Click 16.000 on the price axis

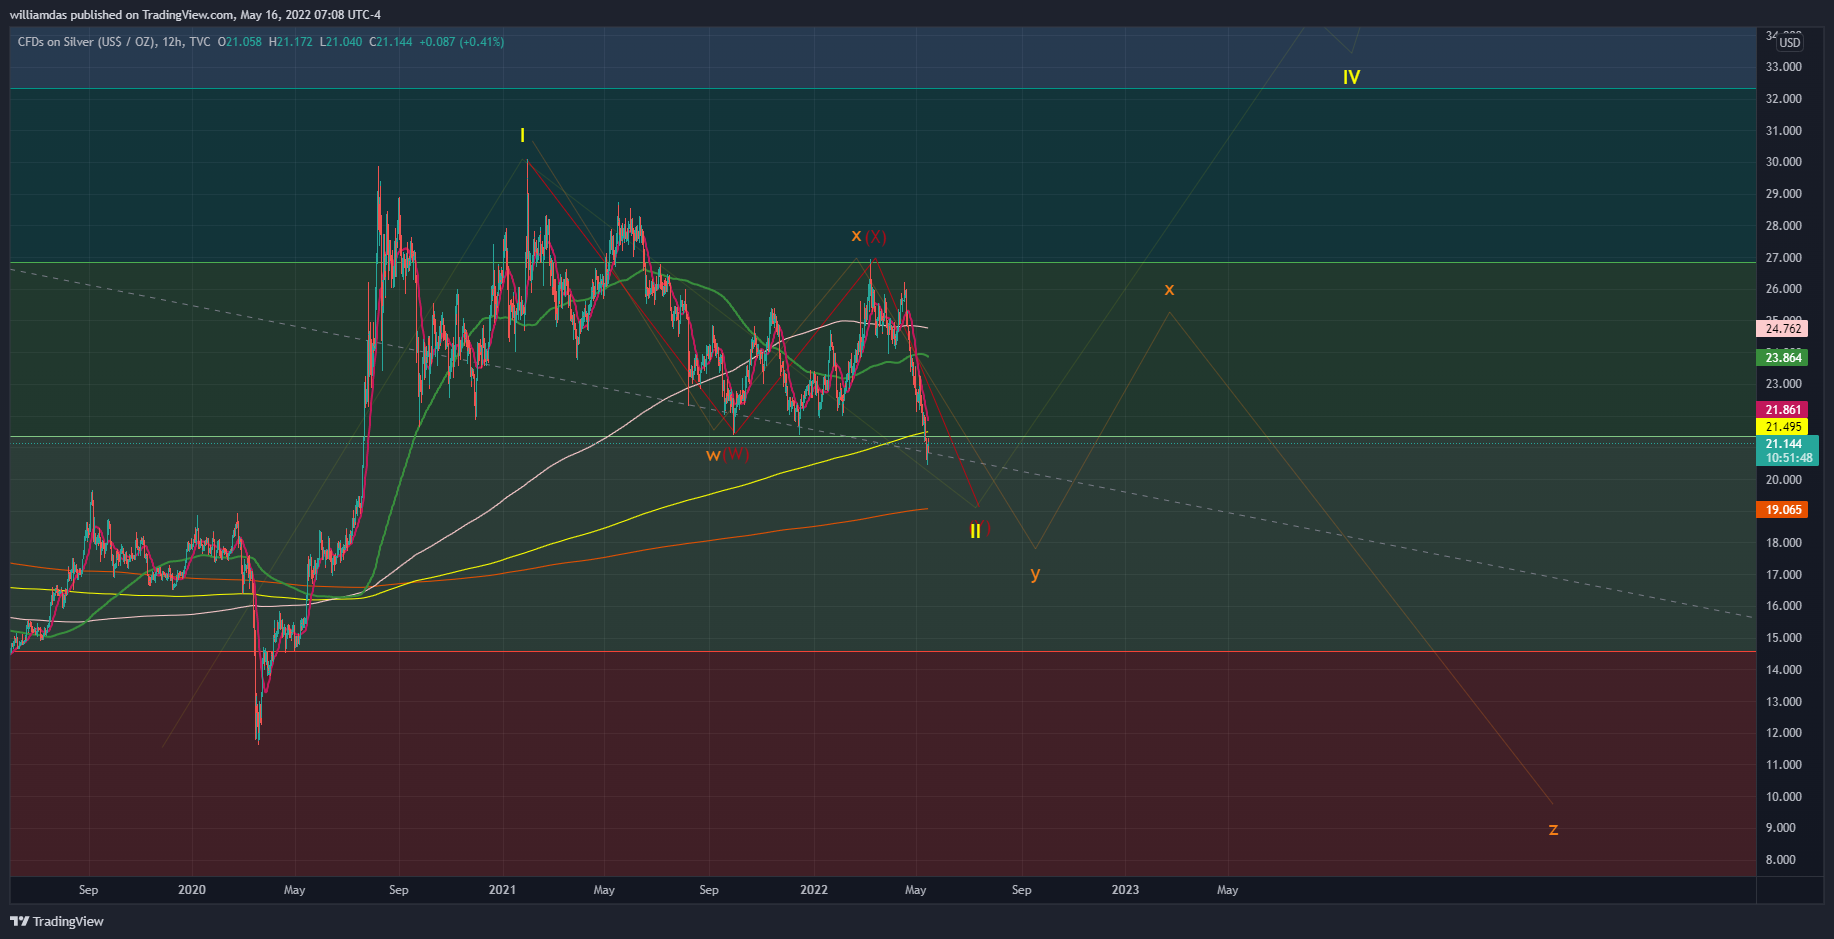coord(1783,606)
